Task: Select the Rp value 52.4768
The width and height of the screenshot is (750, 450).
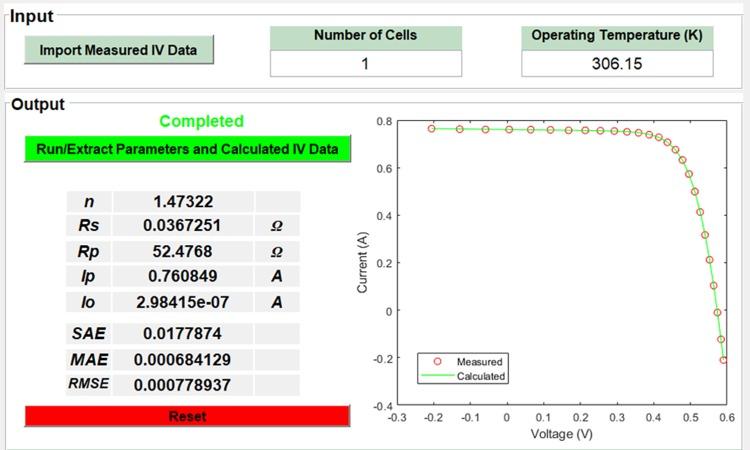Action: [183, 251]
